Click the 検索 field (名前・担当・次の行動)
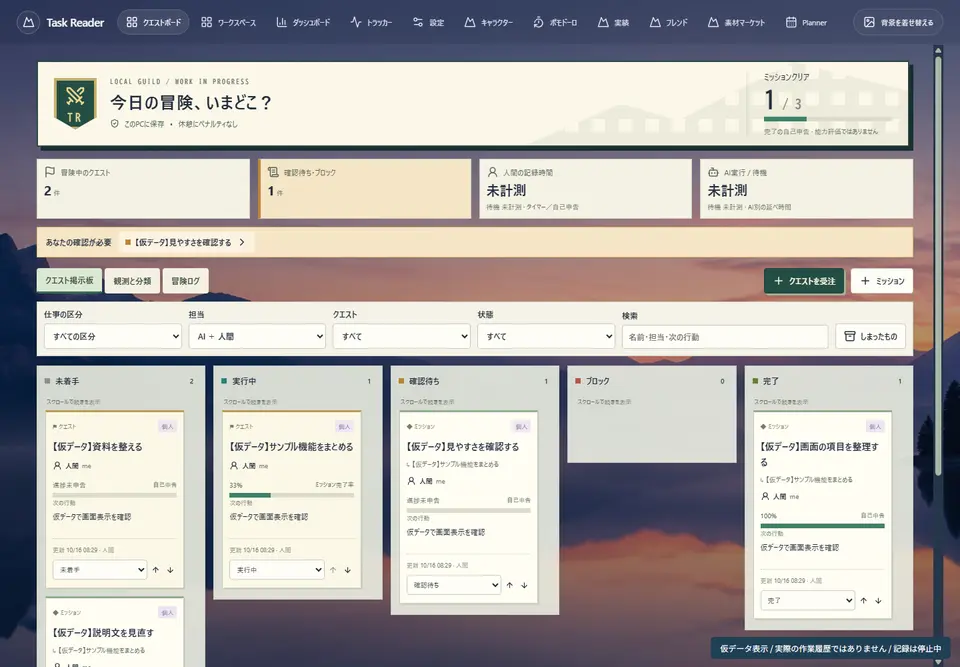The width and height of the screenshot is (960, 667). [x=725, y=336]
